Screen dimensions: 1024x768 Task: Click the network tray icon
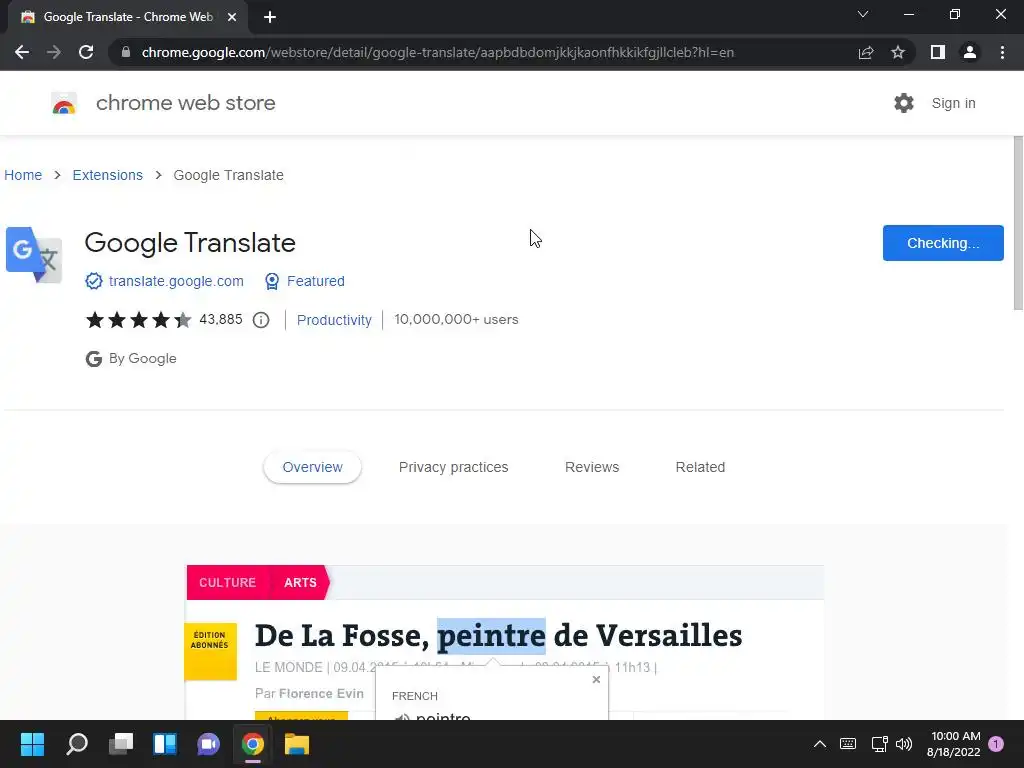pyautogui.click(x=879, y=744)
